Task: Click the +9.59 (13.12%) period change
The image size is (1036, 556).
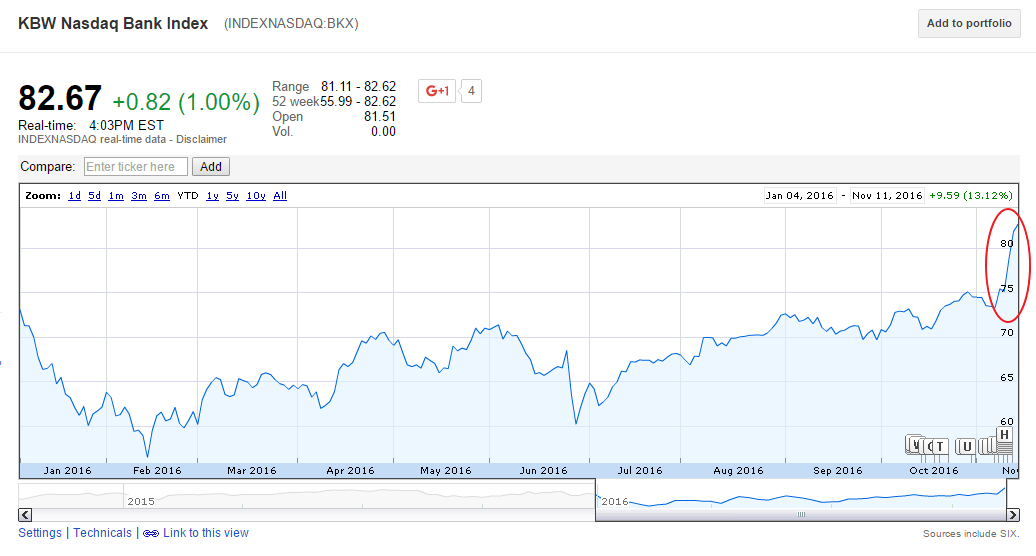Action: click(971, 195)
